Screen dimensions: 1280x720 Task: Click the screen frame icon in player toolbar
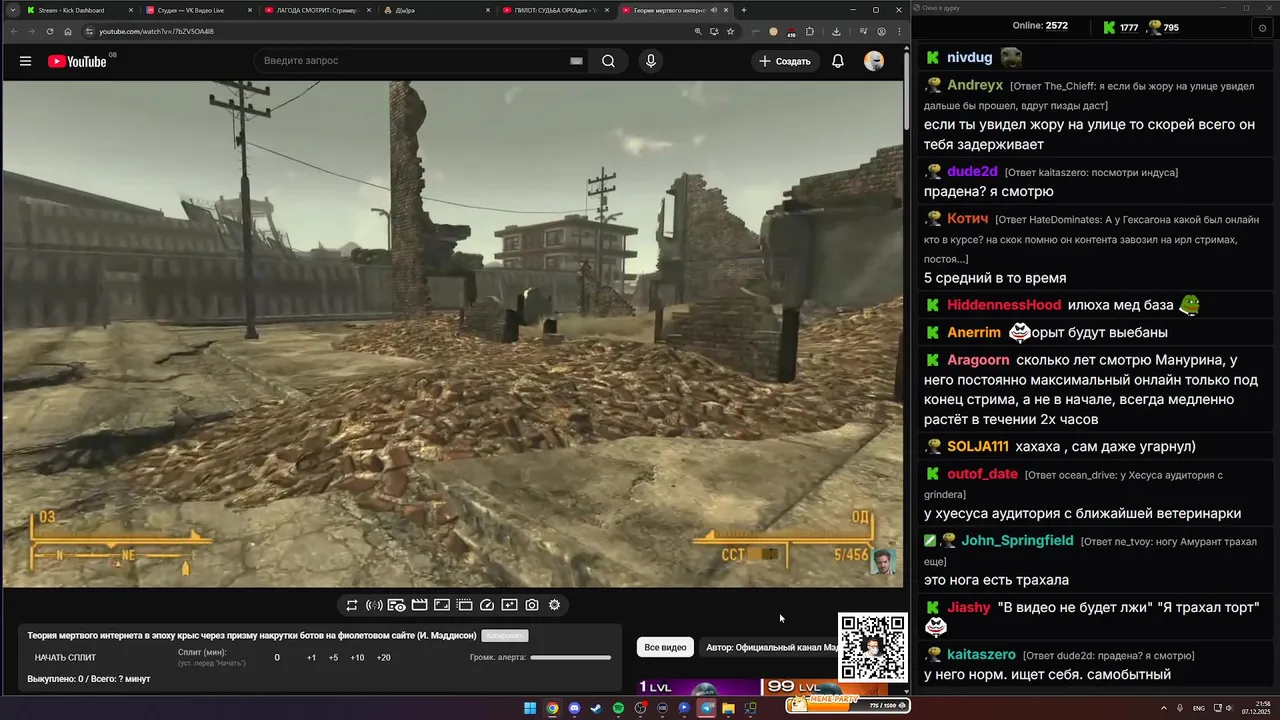(442, 605)
